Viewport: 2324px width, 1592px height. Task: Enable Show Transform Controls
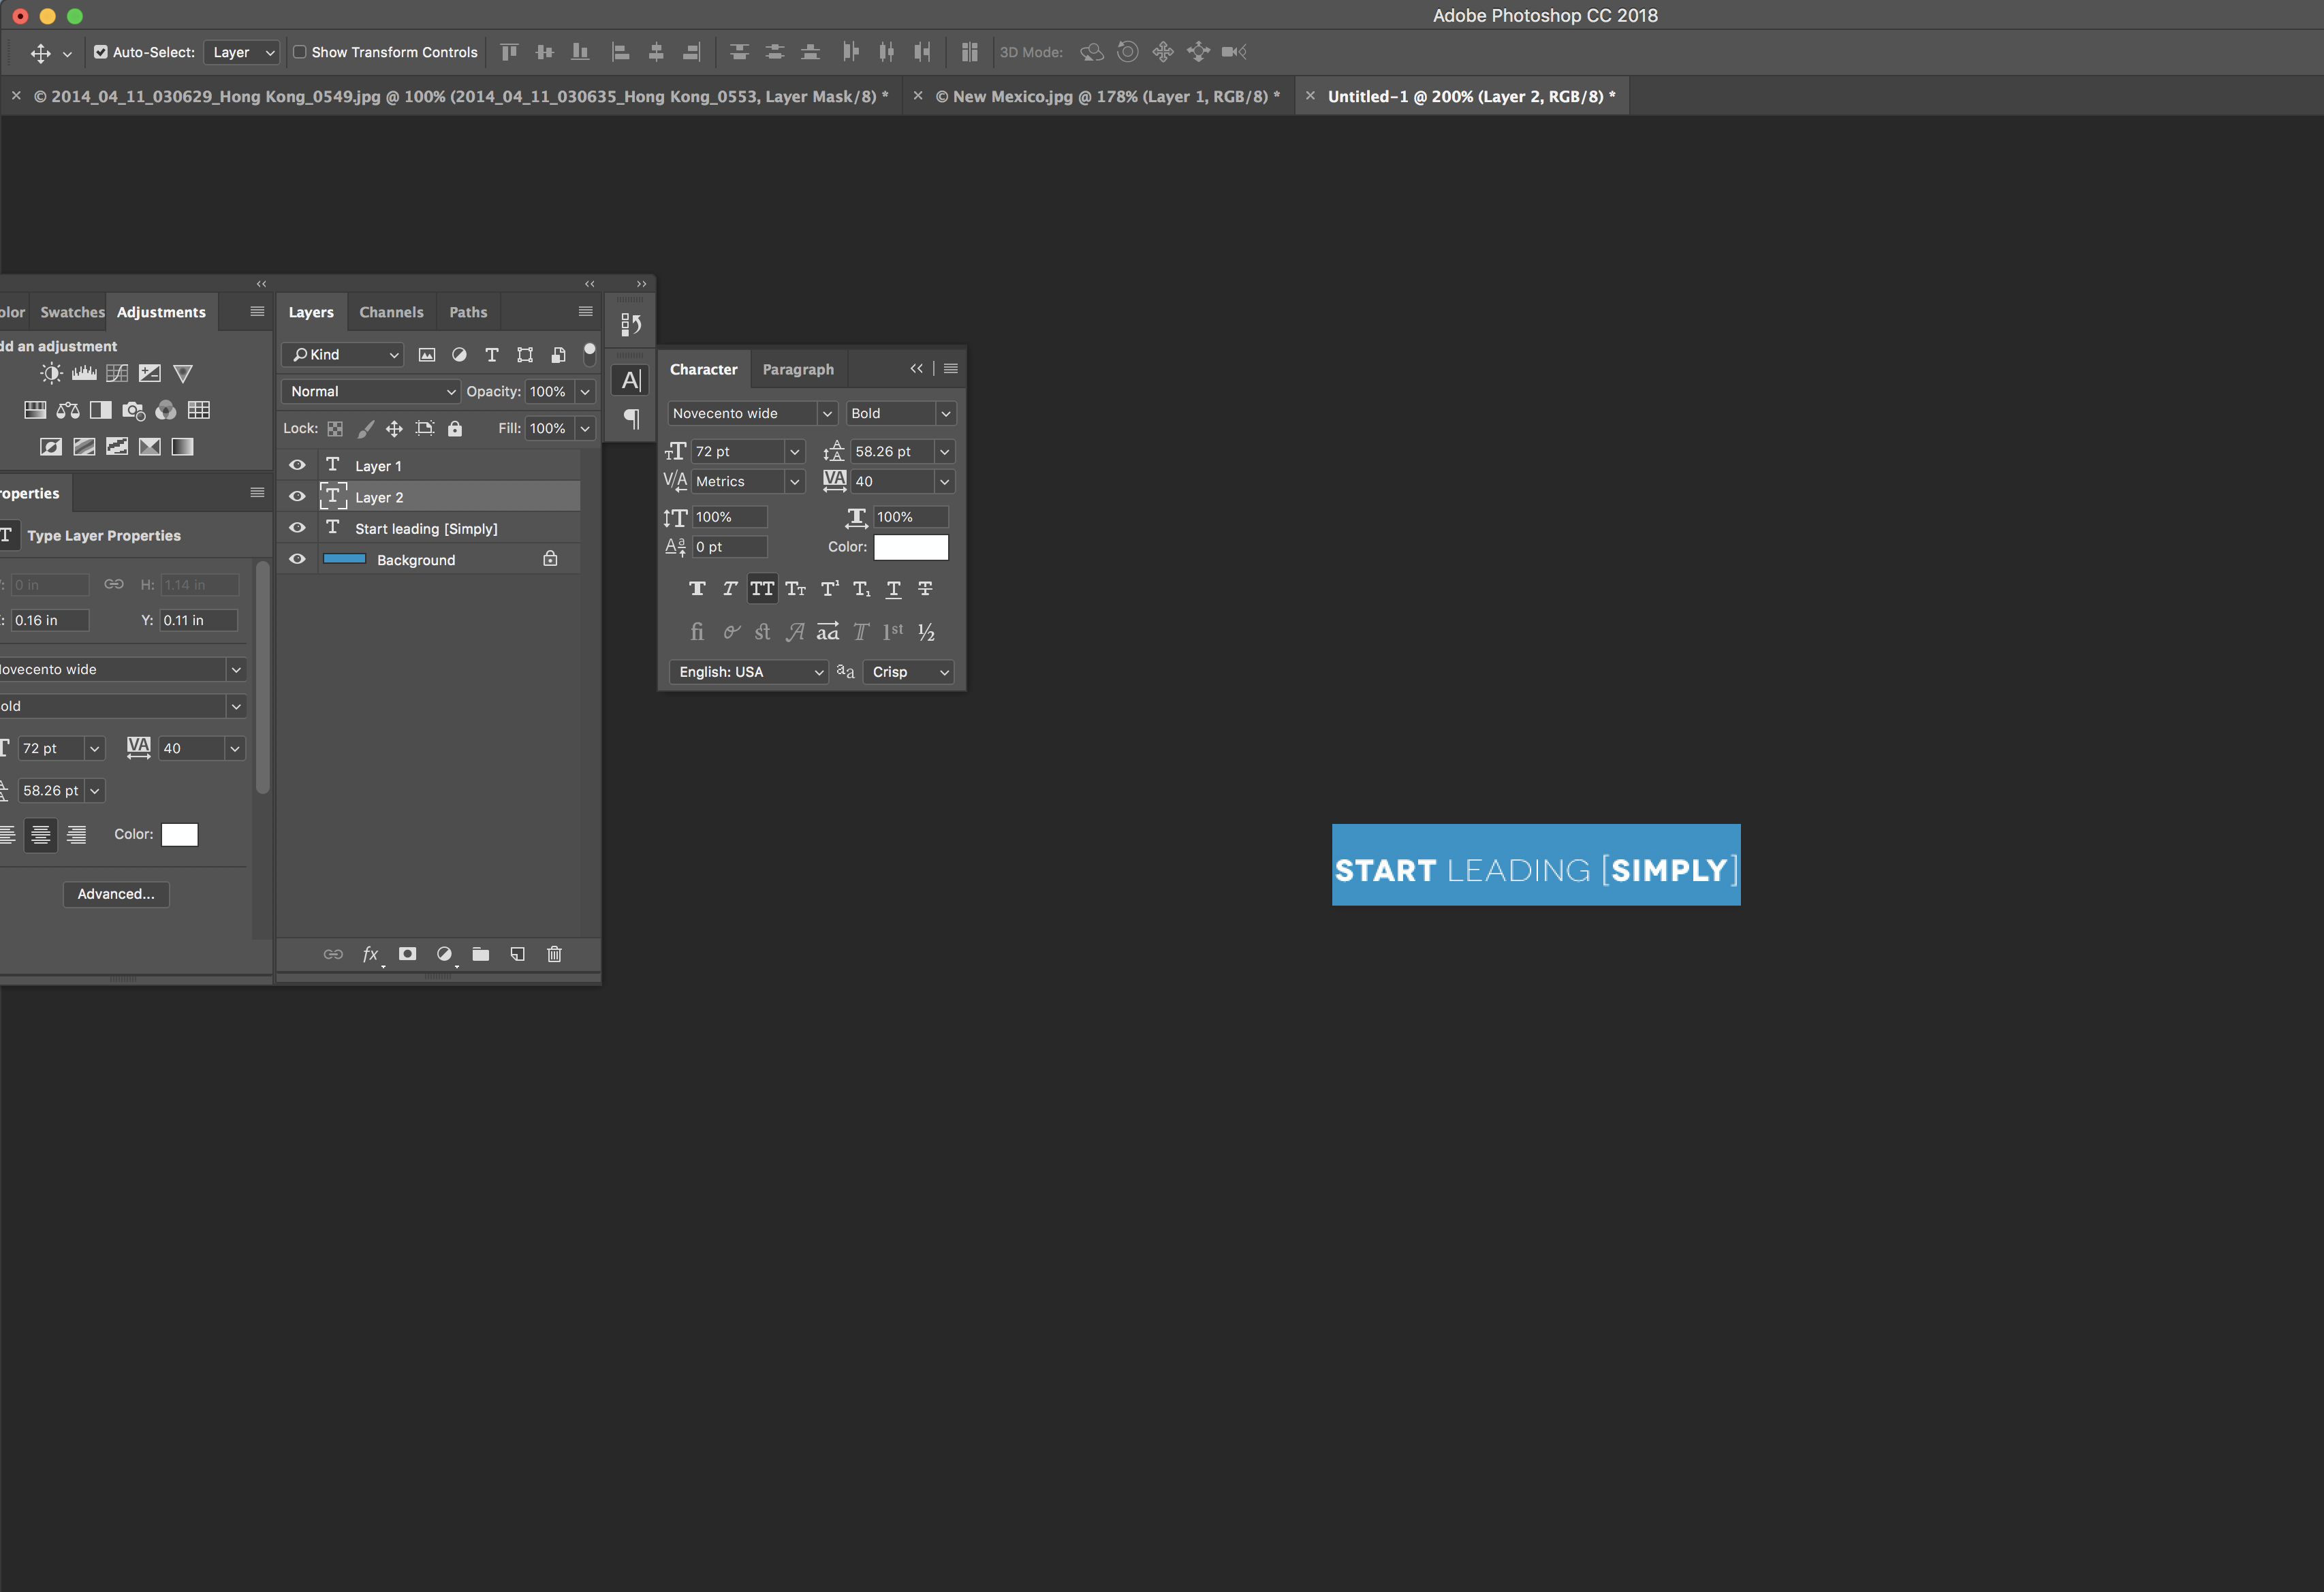pos(299,52)
